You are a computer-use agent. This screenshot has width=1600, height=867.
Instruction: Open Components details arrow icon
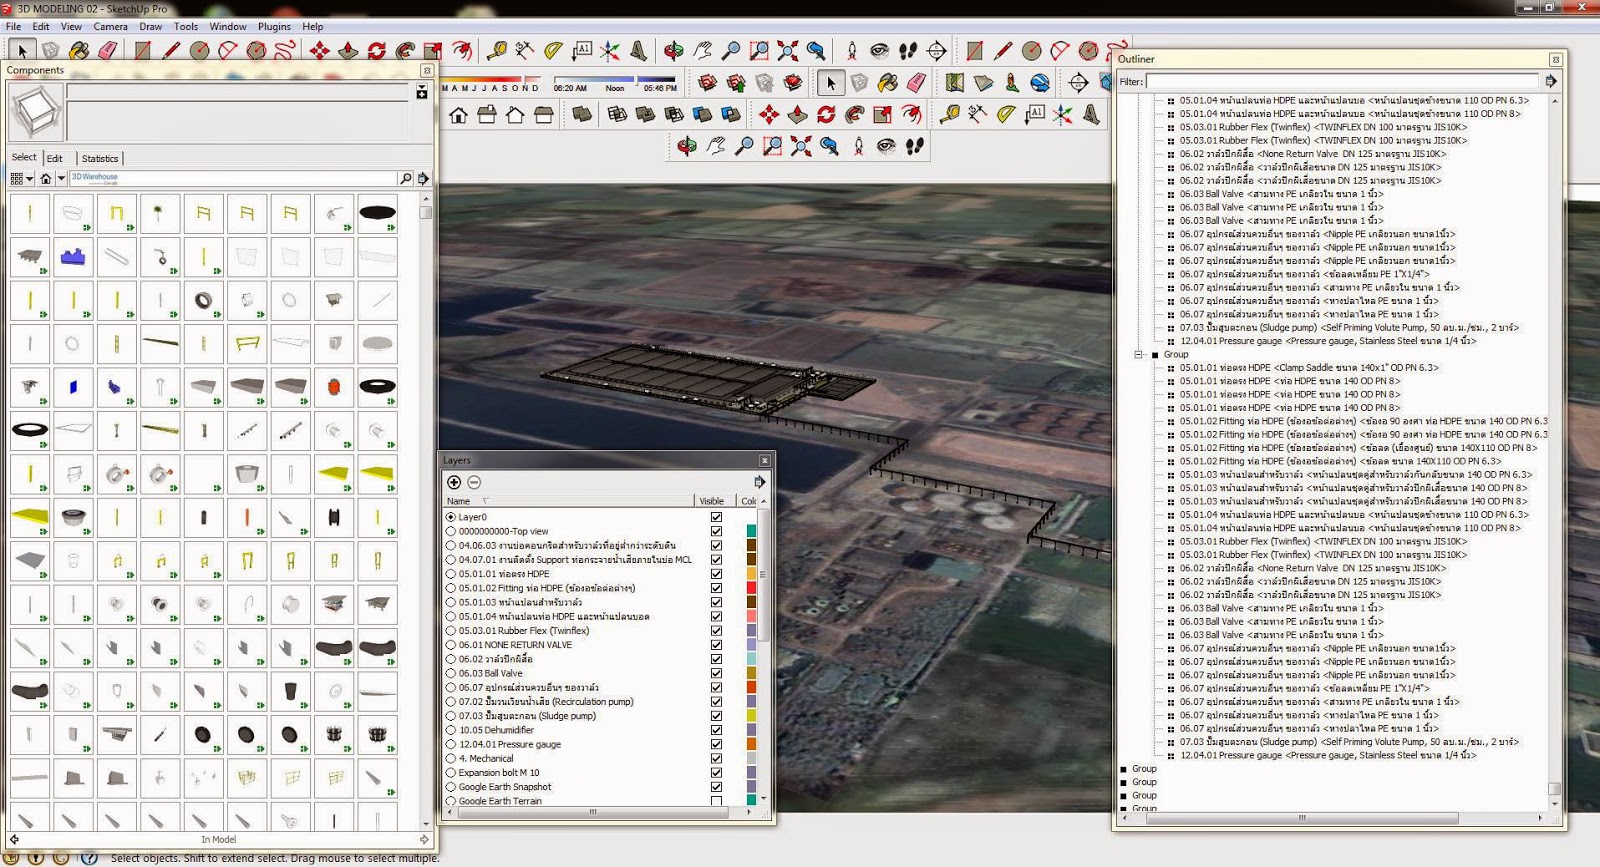click(x=423, y=178)
